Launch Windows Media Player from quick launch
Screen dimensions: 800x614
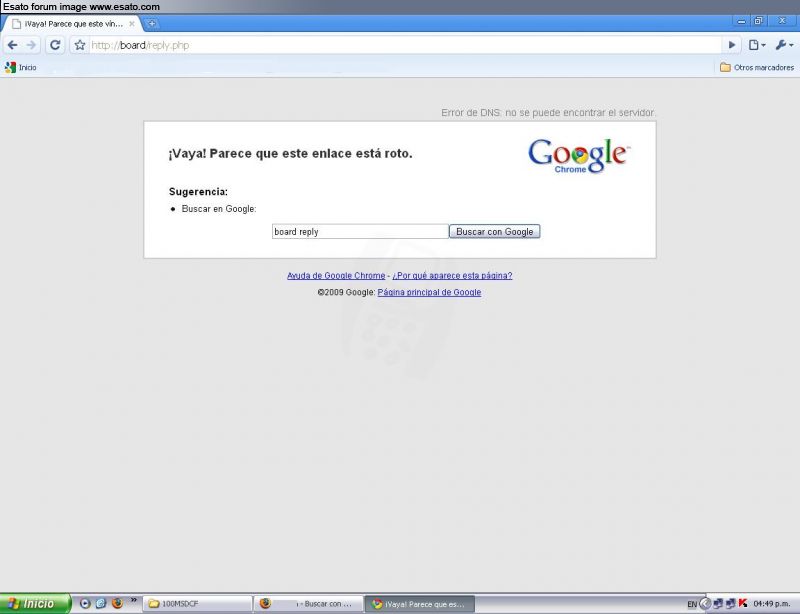[x=85, y=603]
